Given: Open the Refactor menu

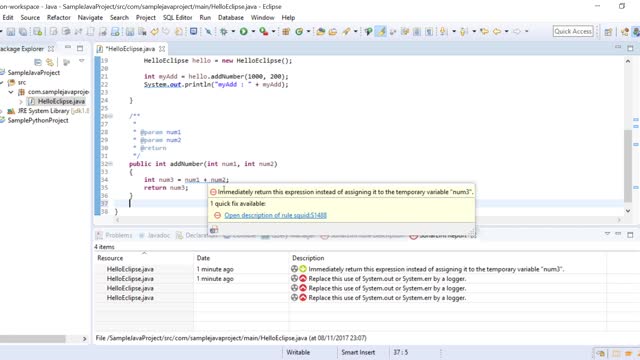Looking at the screenshot, I should pyautogui.click(x=59, y=18).
